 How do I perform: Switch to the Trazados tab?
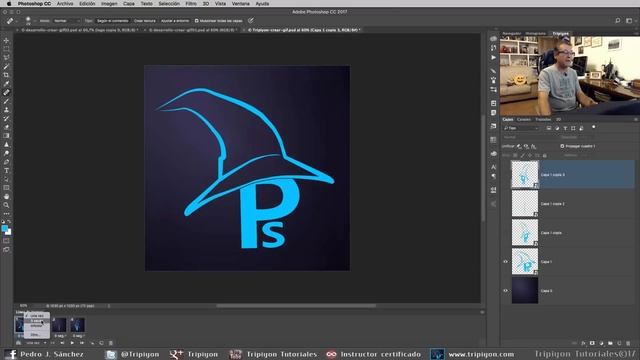543,120
